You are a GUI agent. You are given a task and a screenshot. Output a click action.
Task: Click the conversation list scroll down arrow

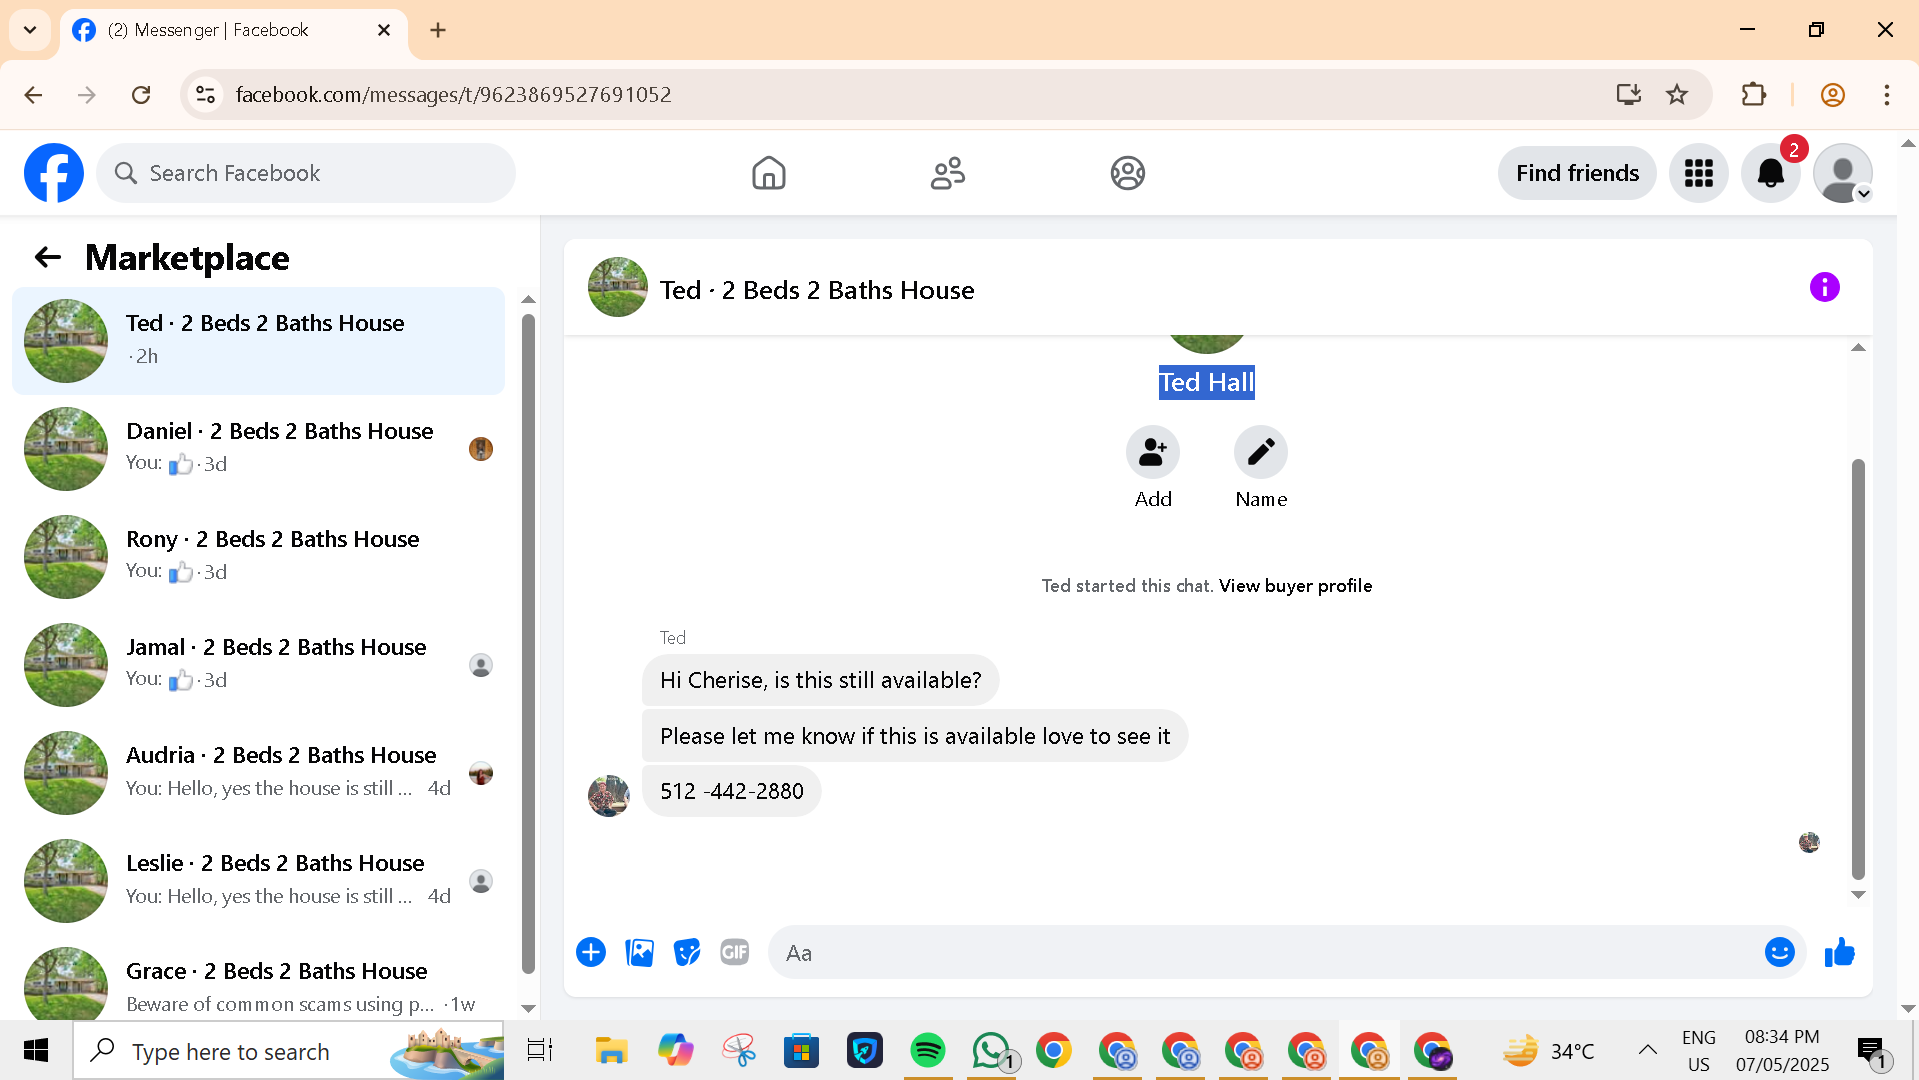[528, 1009]
